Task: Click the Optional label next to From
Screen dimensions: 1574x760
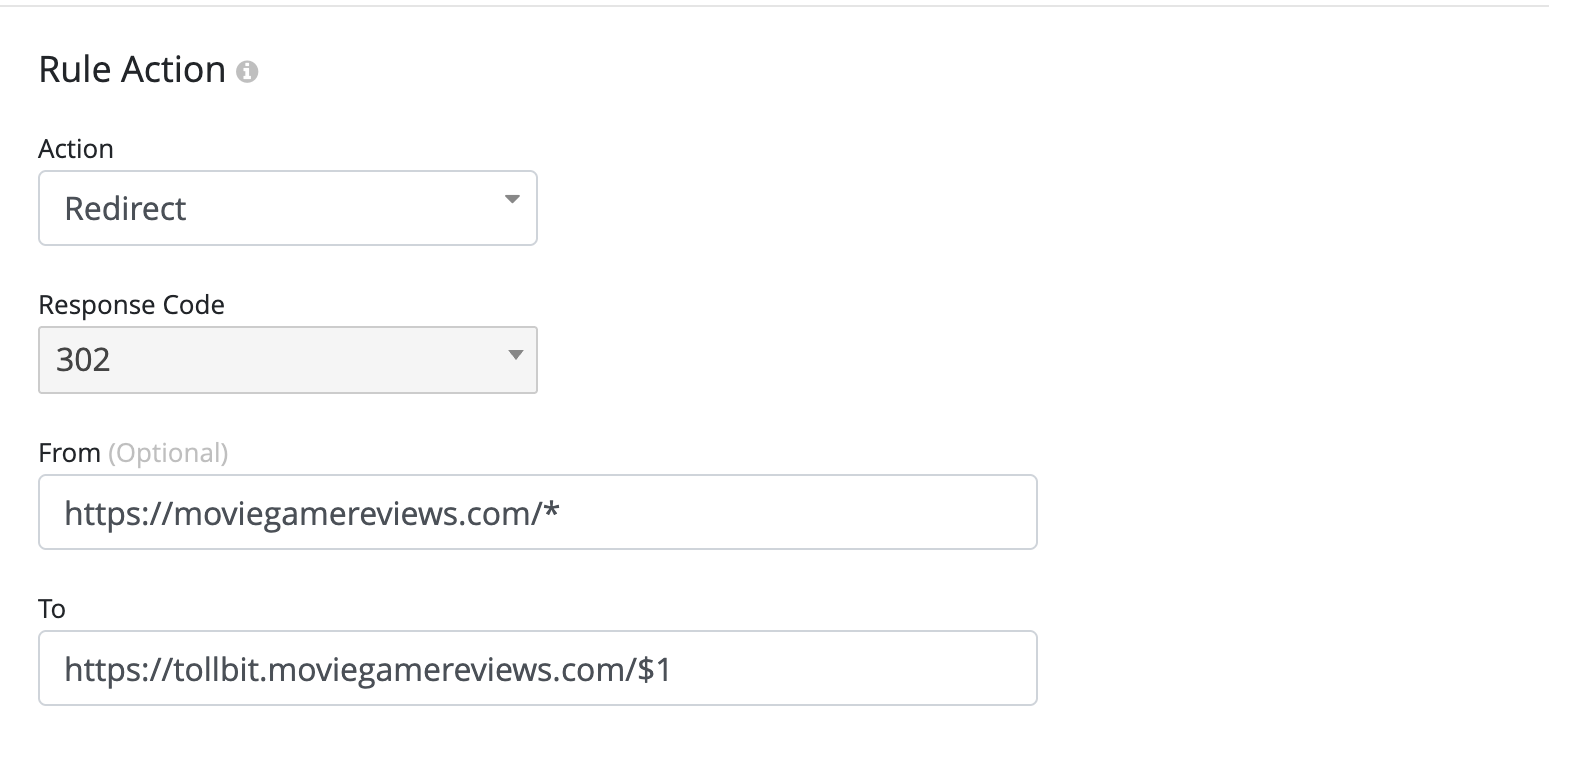Action: tap(166, 452)
